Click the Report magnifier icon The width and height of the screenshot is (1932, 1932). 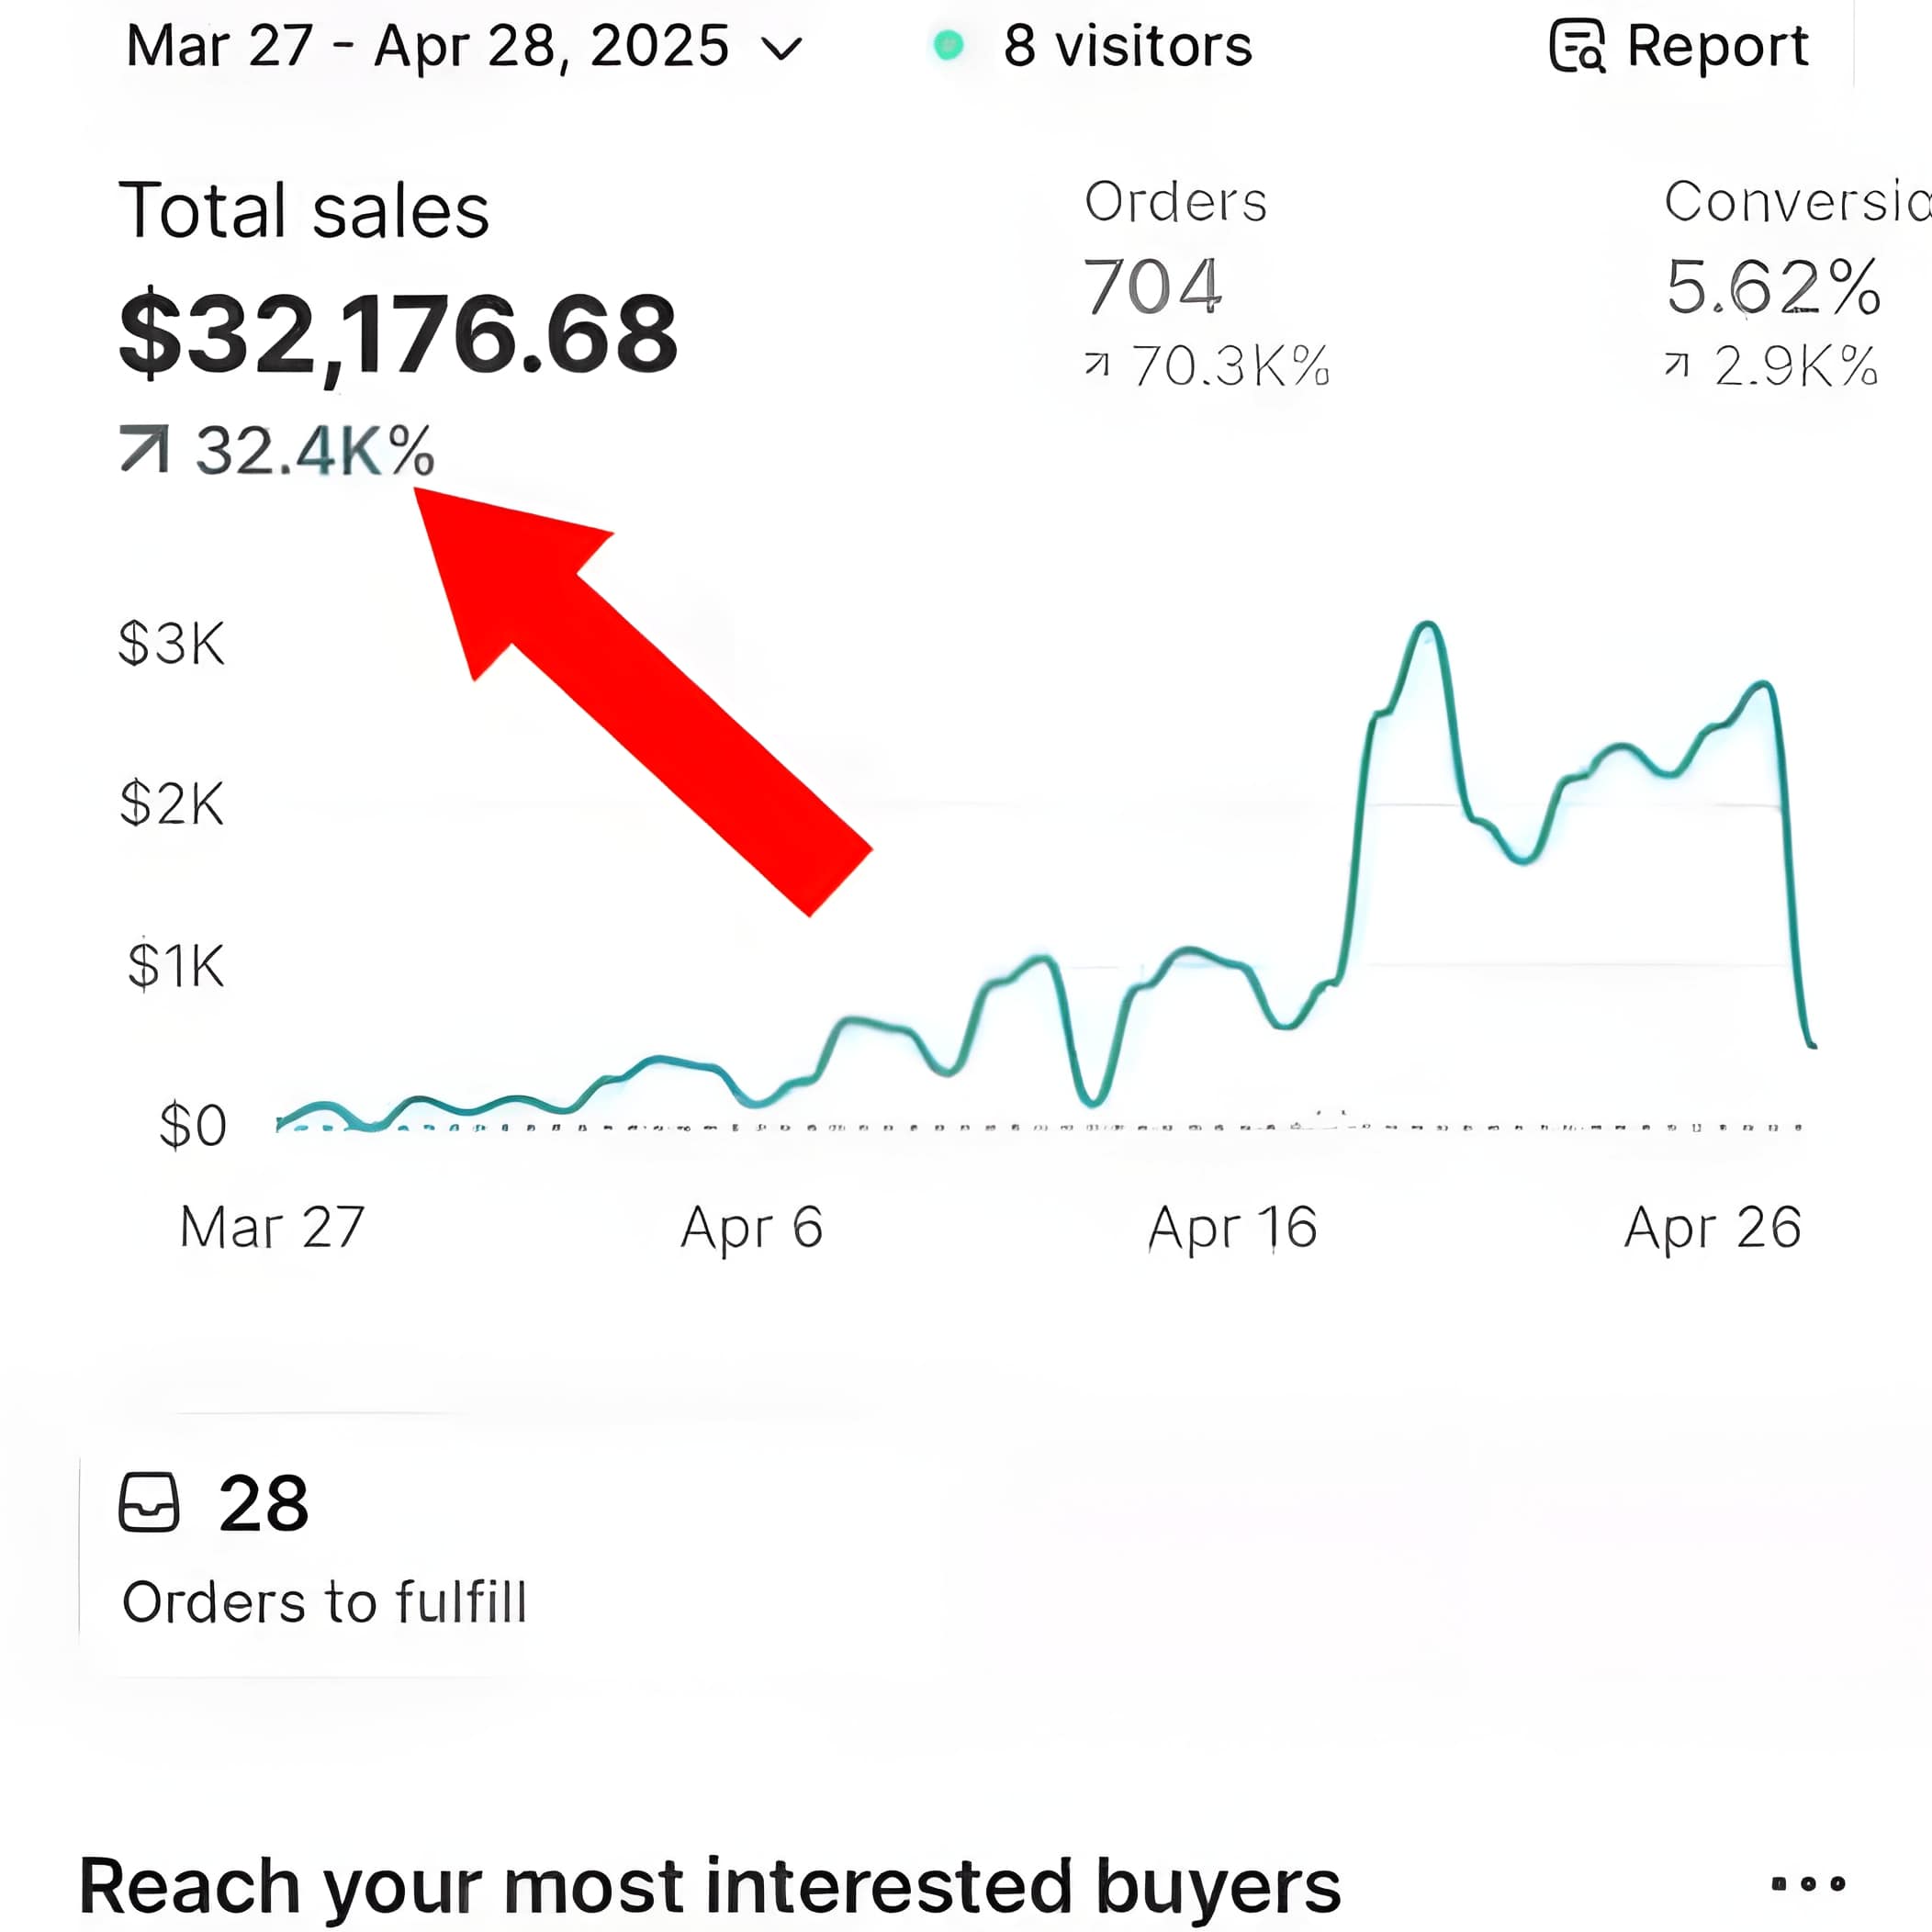1577,46
